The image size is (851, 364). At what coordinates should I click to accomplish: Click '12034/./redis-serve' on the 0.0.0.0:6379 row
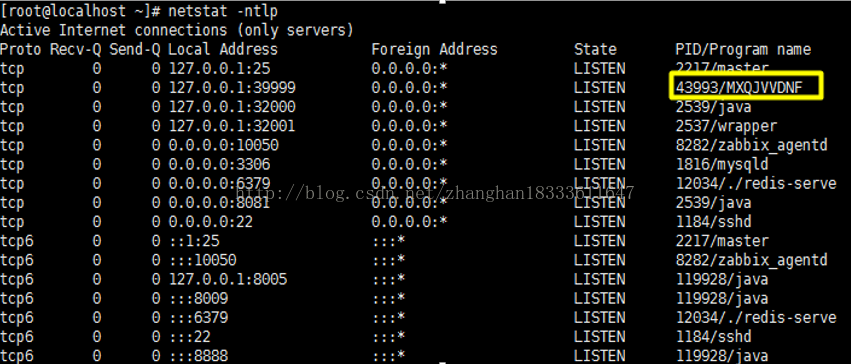pyautogui.click(x=756, y=183)
